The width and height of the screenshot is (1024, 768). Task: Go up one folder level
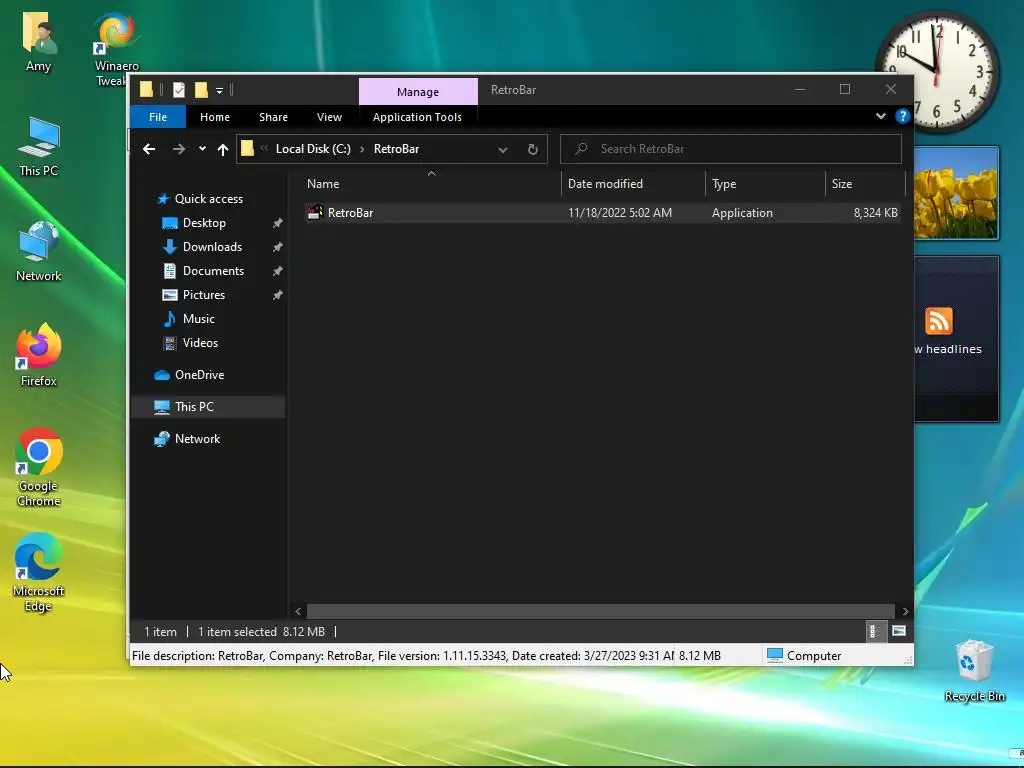point(223,150)
